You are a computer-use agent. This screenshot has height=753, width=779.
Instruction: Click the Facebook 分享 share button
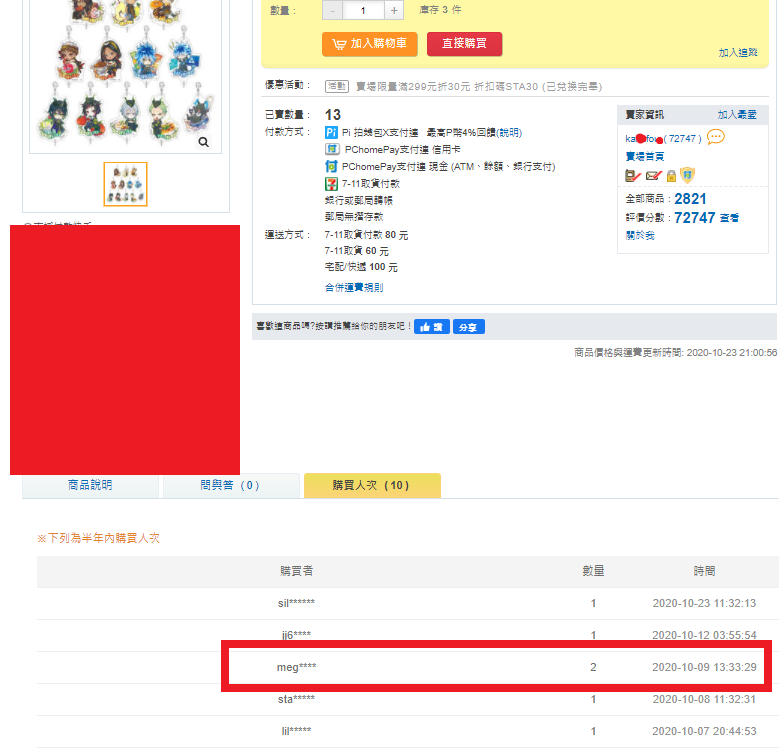(468, 327)
